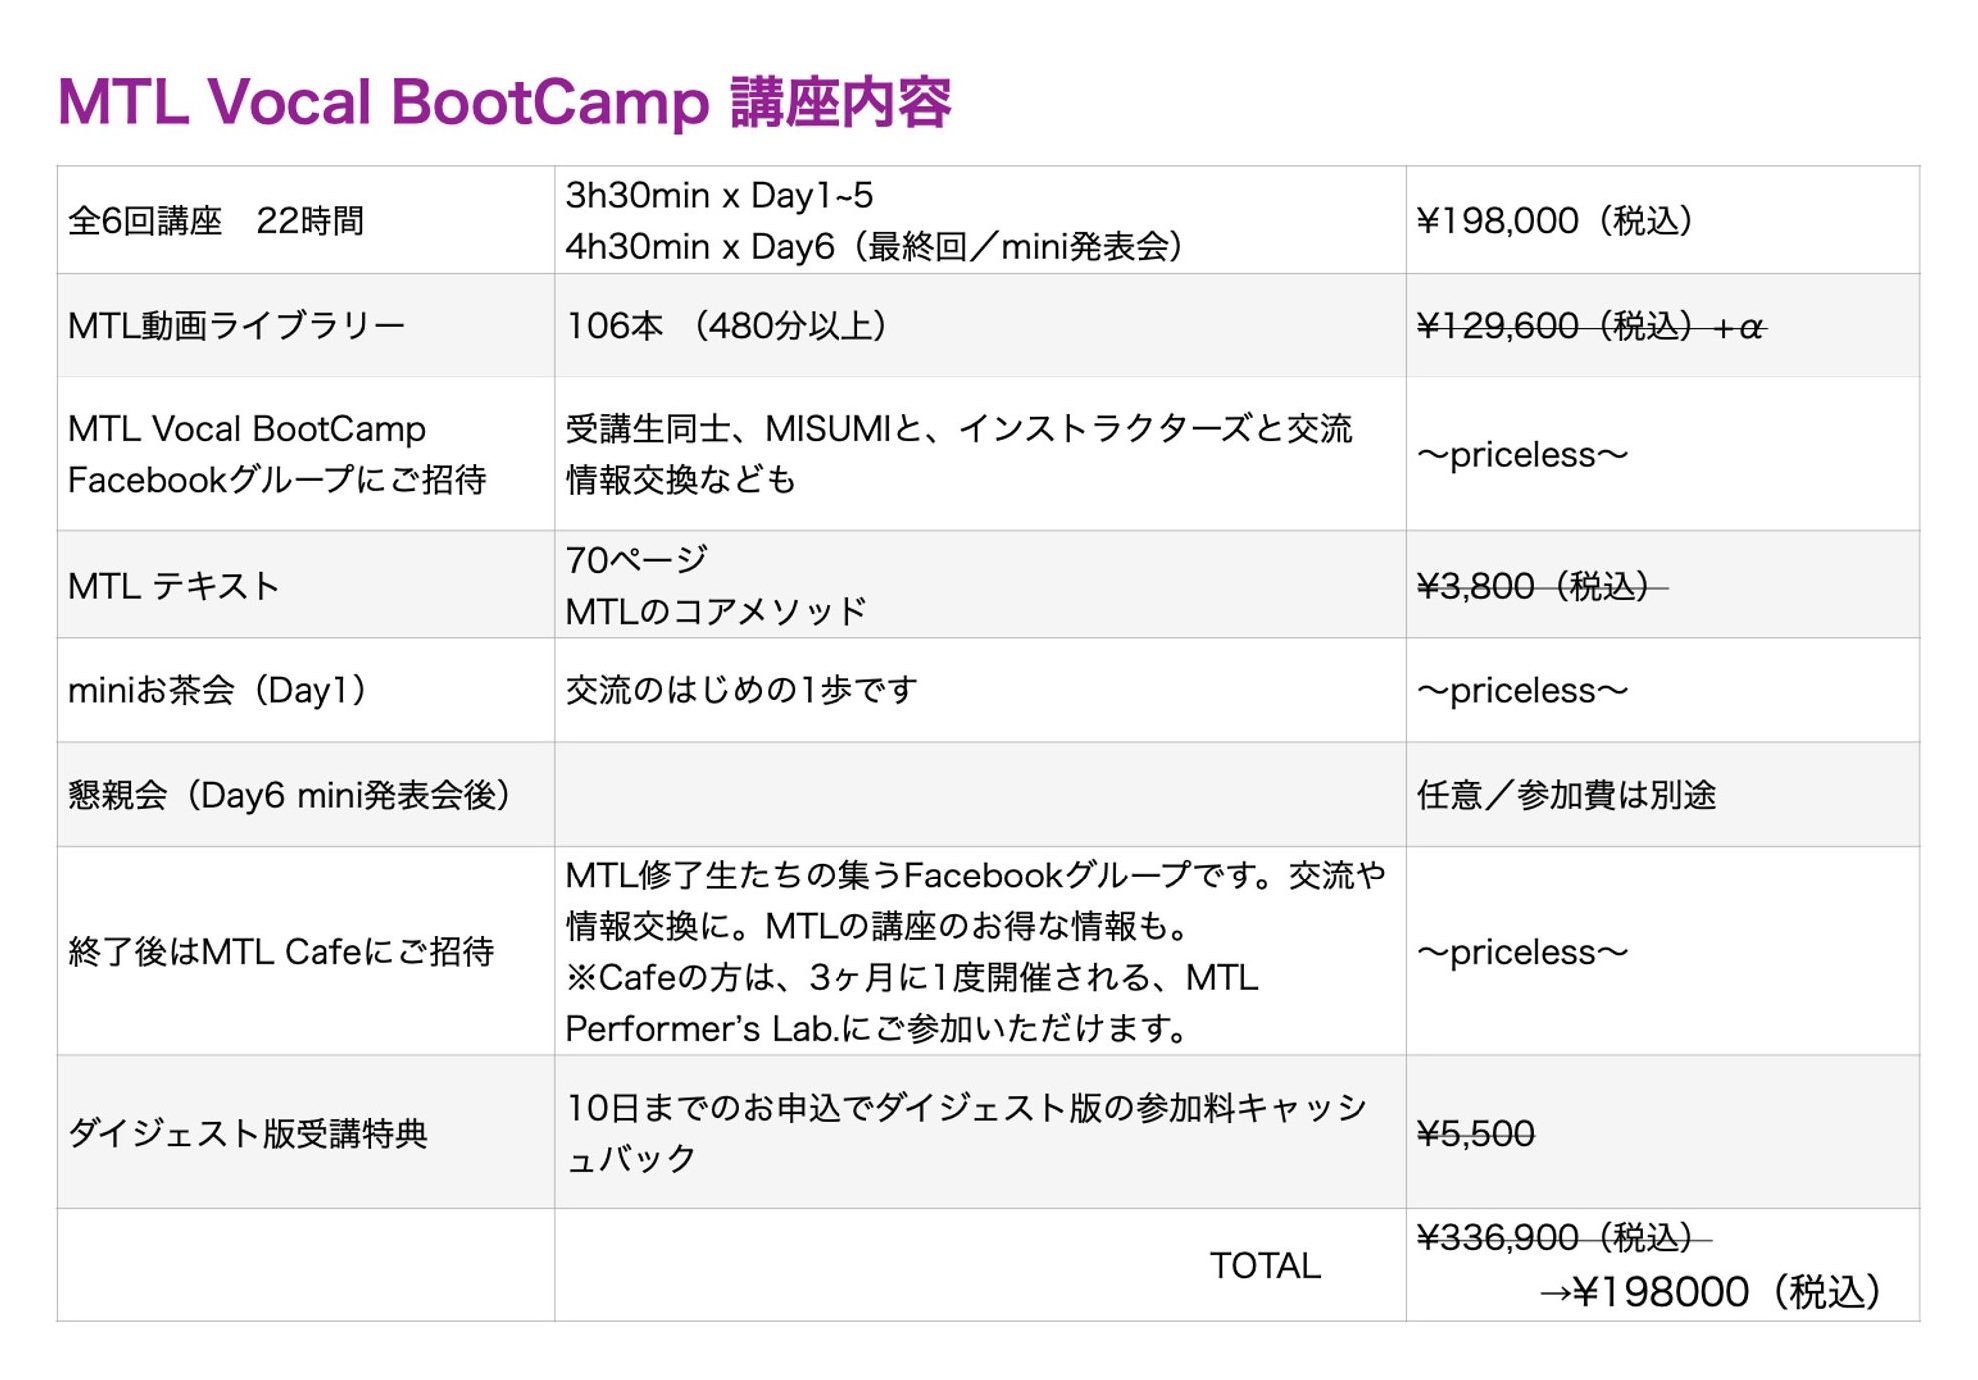Screen dimensions: 1978x1380
Task: Click the MTL Vocal BootCamp 講座内容 heading
Action: click(x=504, y=102)
